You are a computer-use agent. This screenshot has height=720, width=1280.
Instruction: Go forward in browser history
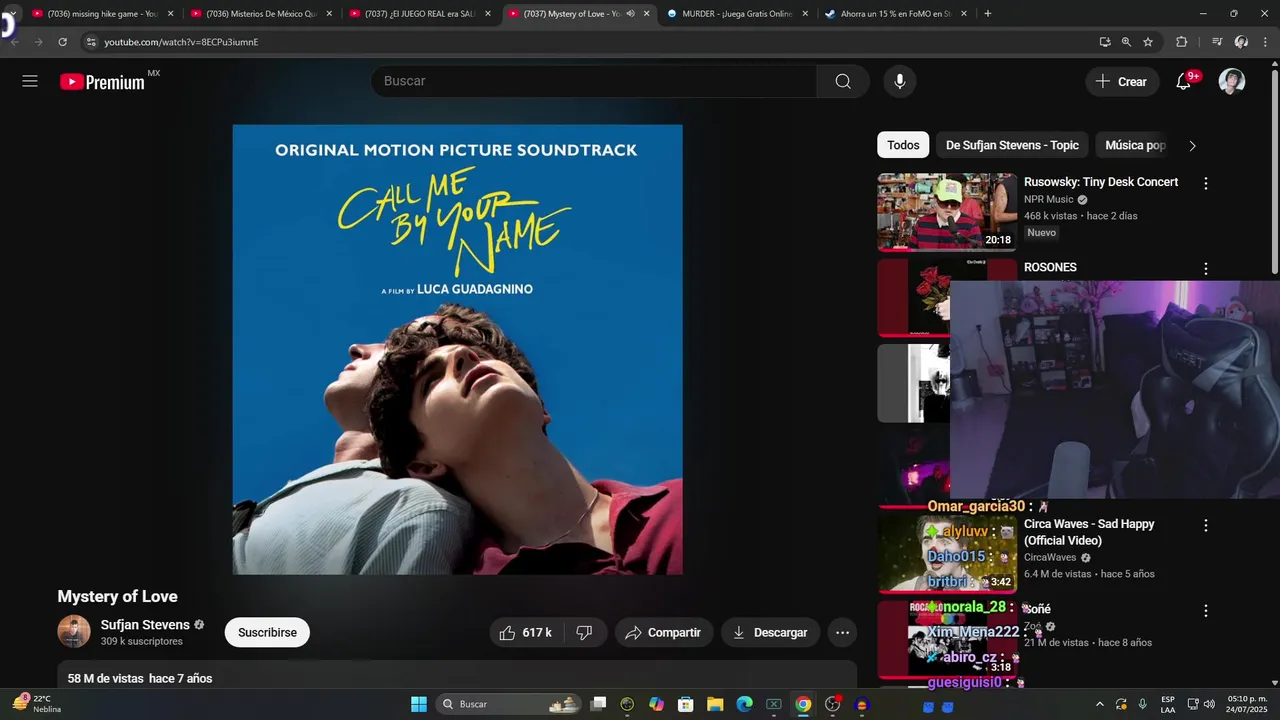coord(38,42)
